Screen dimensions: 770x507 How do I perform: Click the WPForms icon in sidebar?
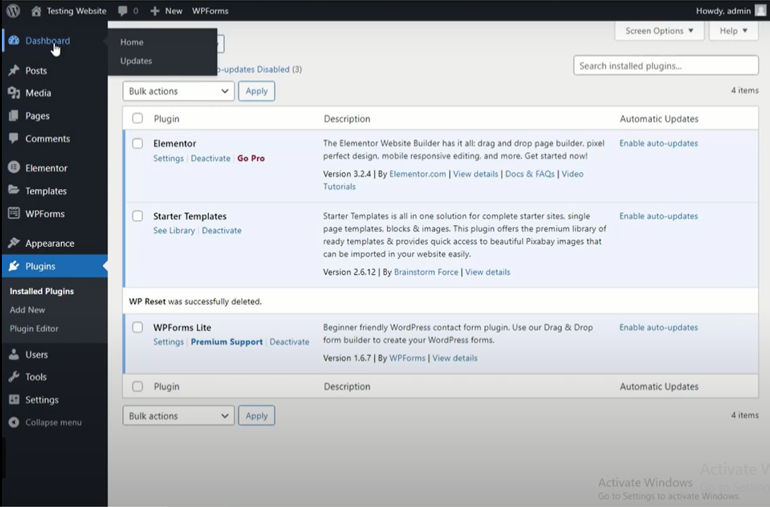(14, 213)
